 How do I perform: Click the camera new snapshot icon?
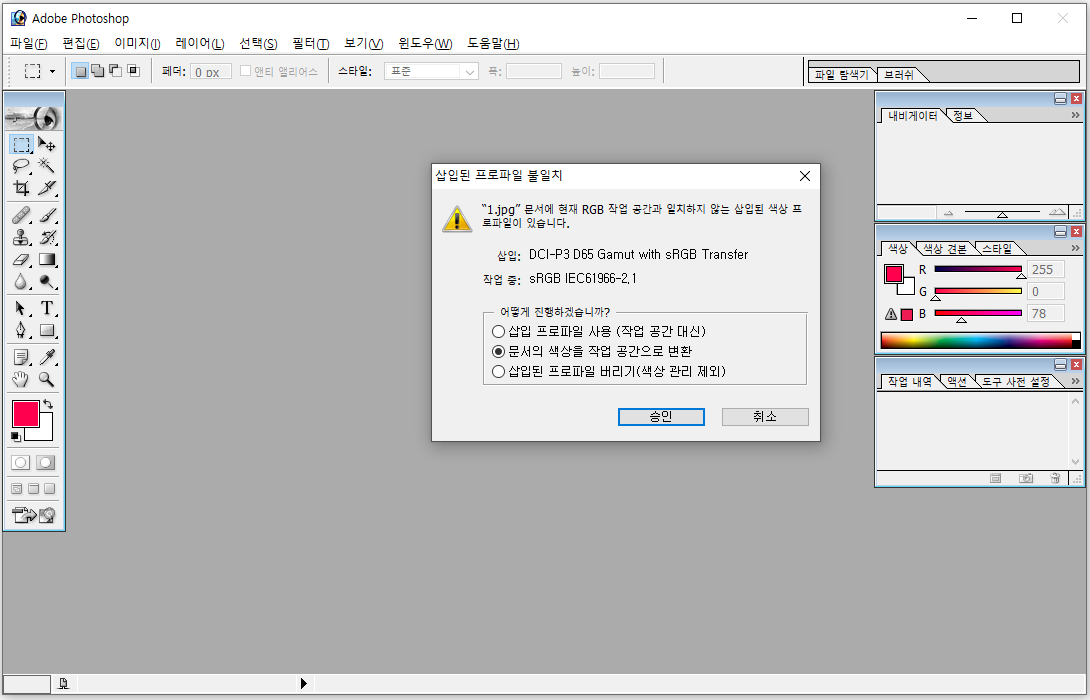1026,478
